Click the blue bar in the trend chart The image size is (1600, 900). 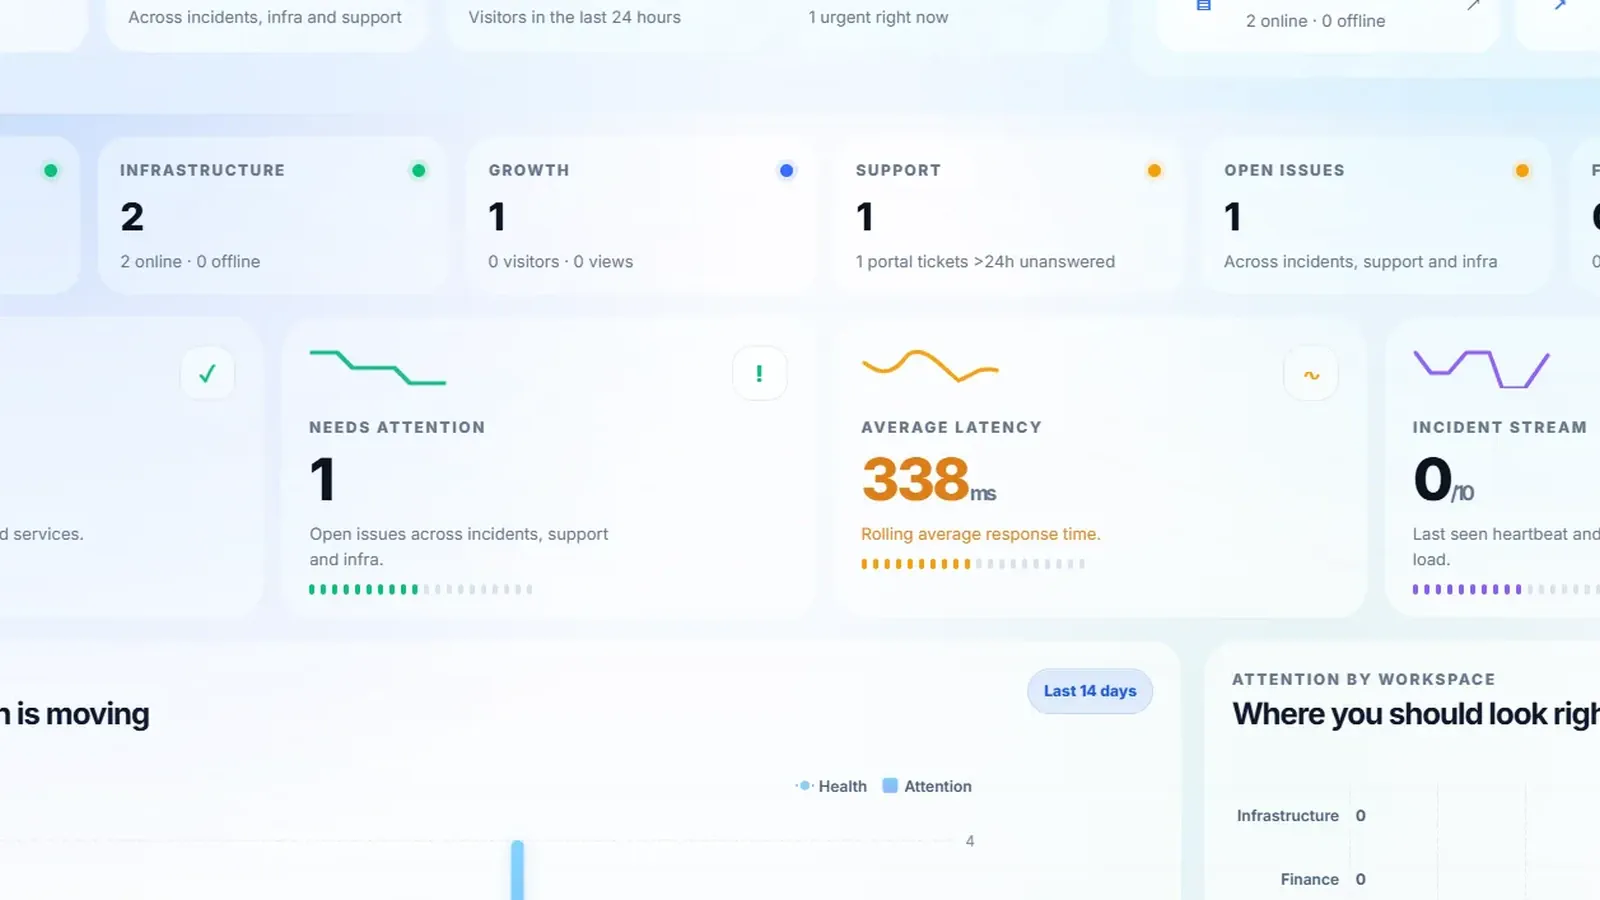[x=517, y=870]
